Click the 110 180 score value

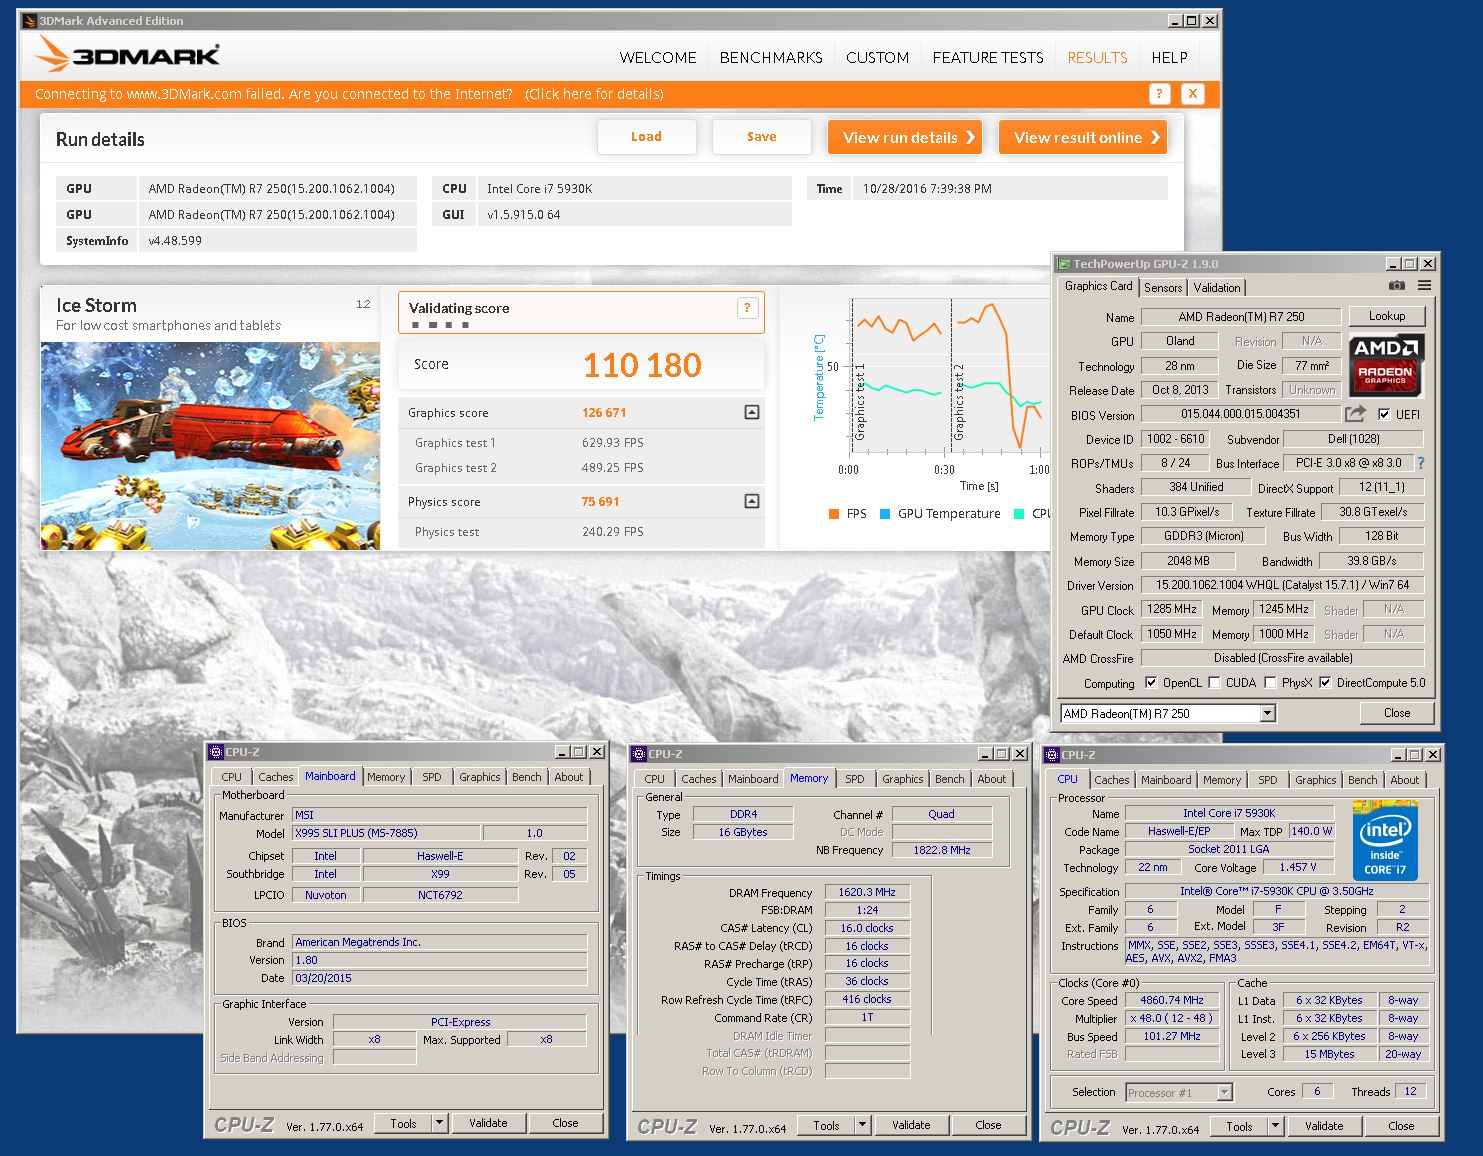pyautogui.click(x=642, y=365)
